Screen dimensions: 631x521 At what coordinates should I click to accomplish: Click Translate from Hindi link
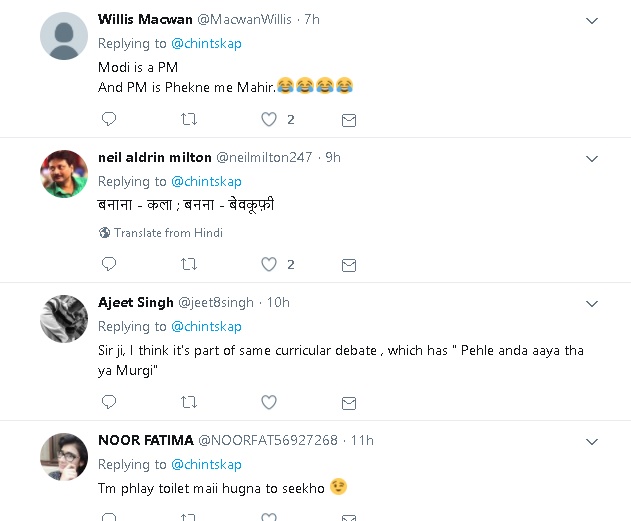(x=167, y=233)
